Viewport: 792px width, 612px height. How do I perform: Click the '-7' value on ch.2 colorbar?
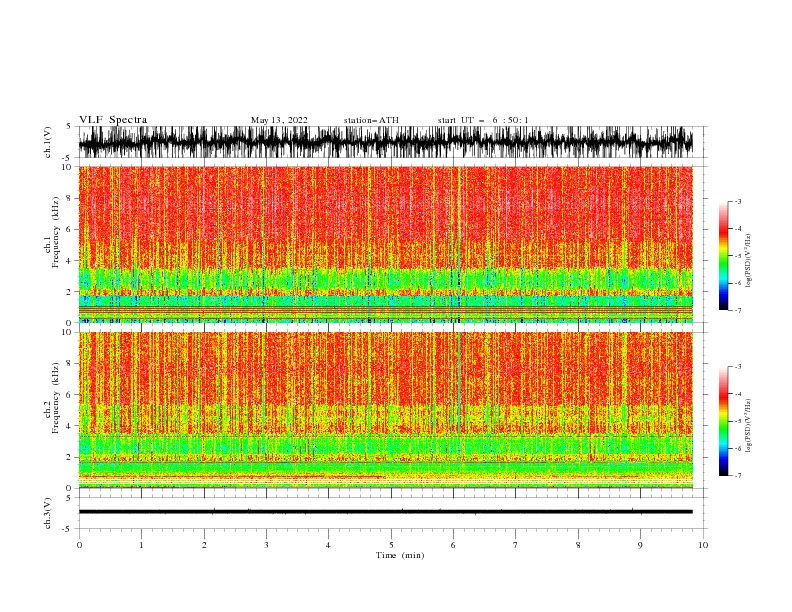(737, 476)
